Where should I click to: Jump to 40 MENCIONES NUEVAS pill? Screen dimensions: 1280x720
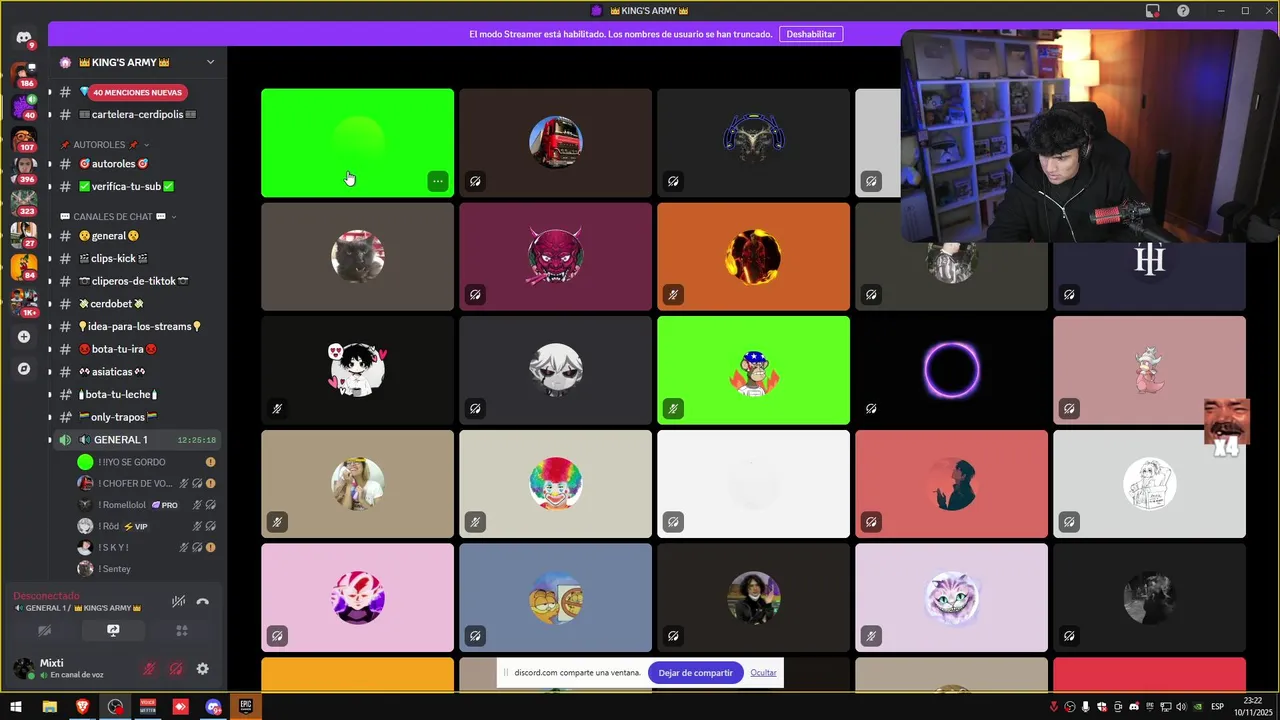[x=137, y=92]
